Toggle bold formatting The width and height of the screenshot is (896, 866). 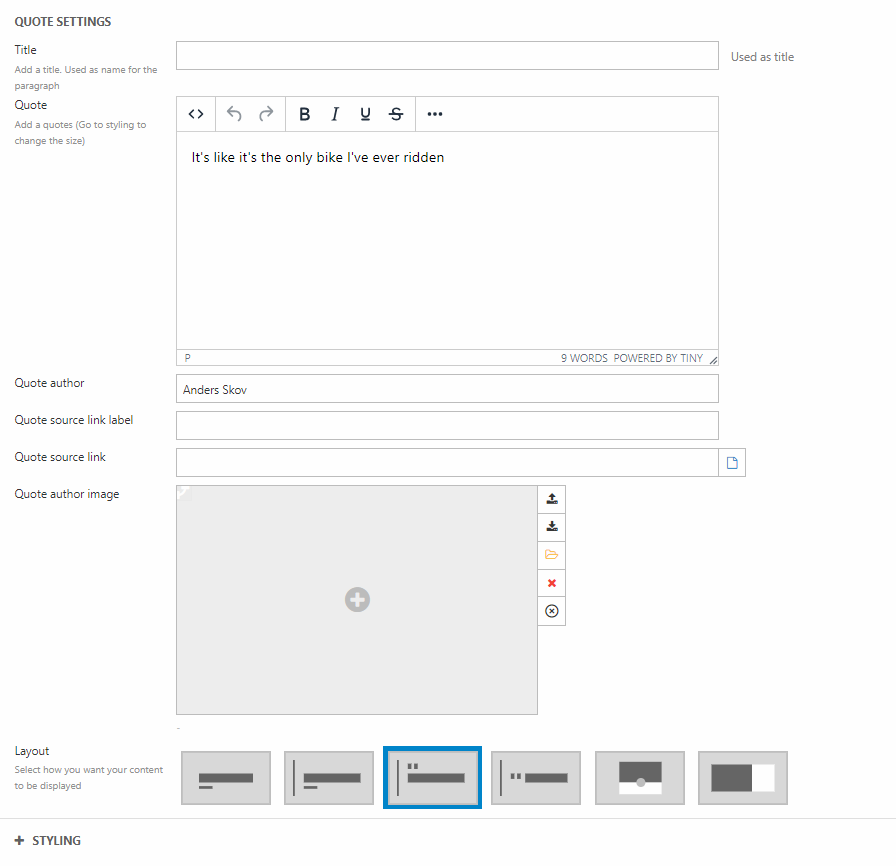coord(304,114)
